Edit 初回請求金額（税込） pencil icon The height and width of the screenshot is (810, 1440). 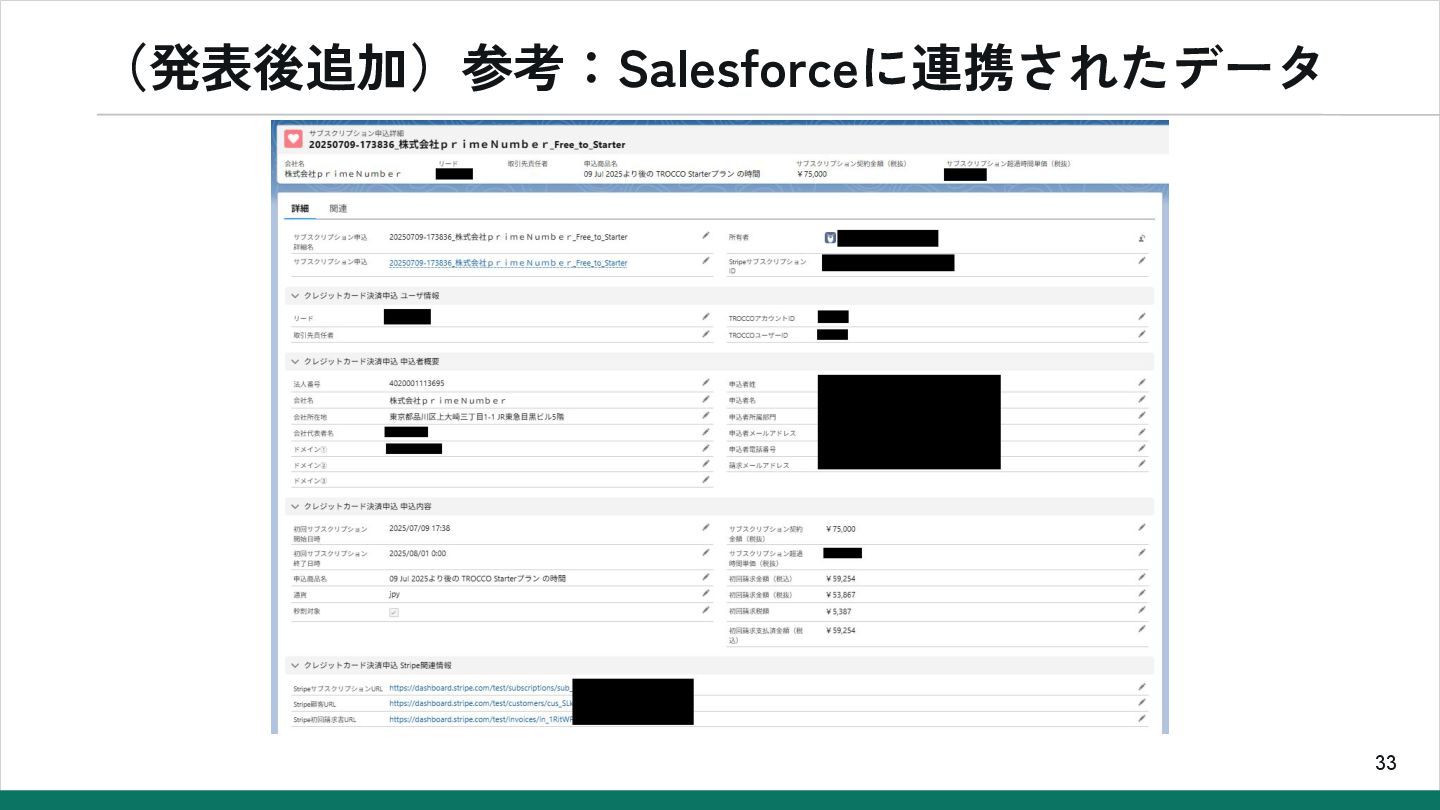coord(1141,577)
